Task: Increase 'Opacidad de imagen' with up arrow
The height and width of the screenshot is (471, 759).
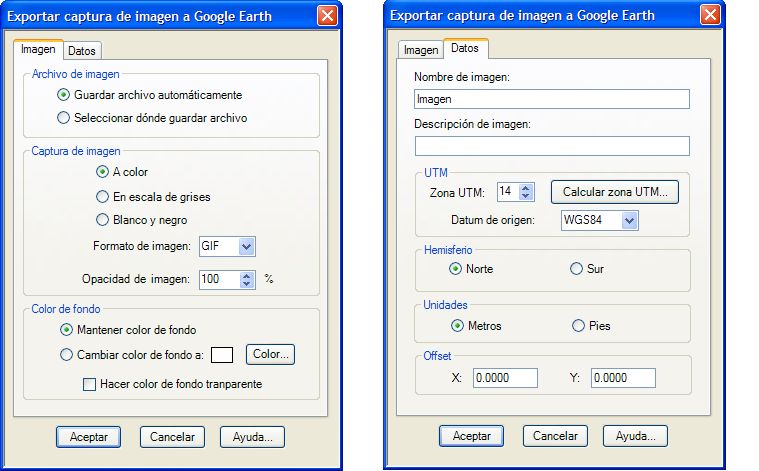Action: coord(247,275)
